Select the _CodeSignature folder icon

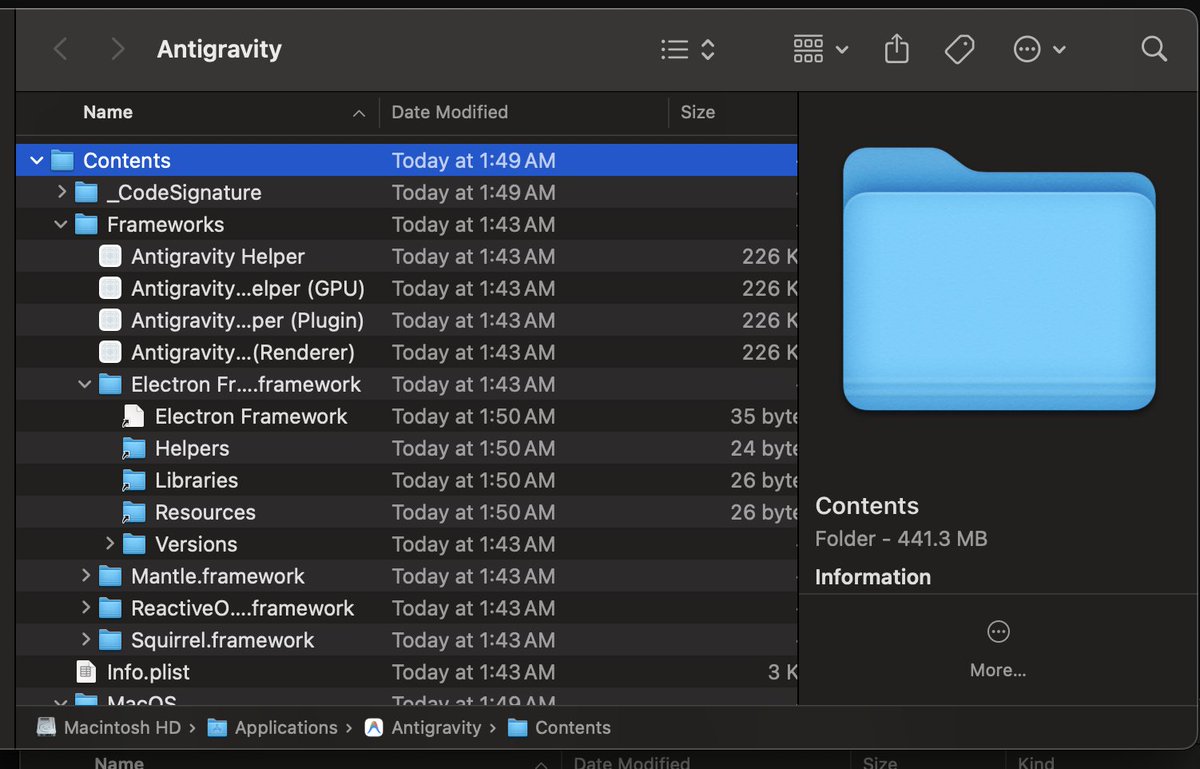point(87,192)
